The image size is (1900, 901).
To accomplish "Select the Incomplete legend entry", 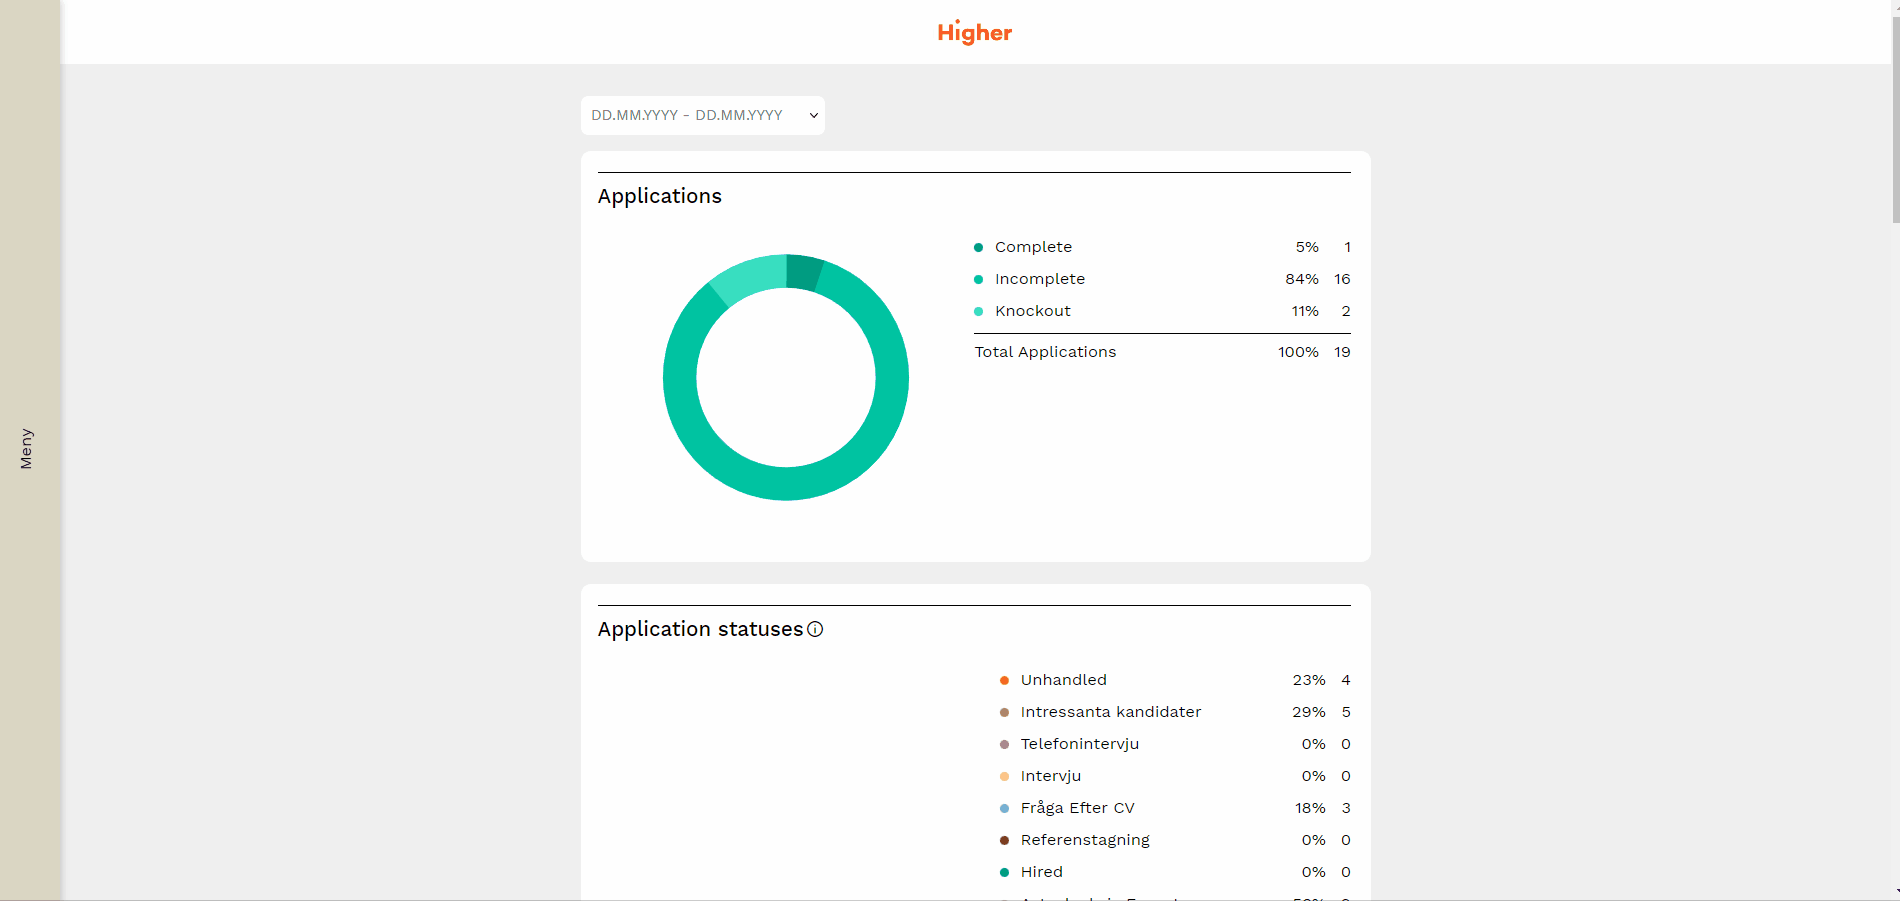I will pyautogui.click(x=1039, y=279).
